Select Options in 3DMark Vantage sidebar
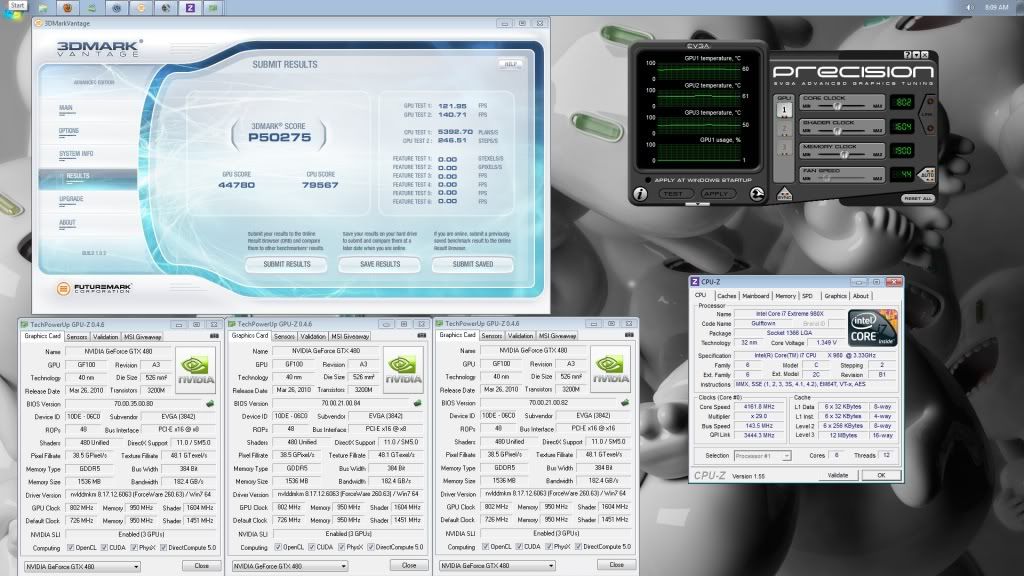This screenshot has width=1024, height=576. coord(69,131)
